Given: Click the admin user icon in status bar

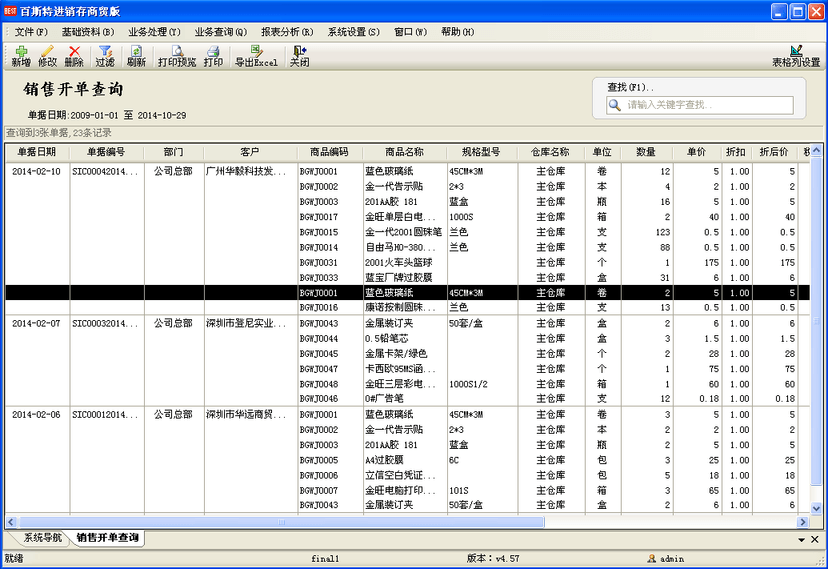Looking at the screenshot, I should tap(652, 558).
